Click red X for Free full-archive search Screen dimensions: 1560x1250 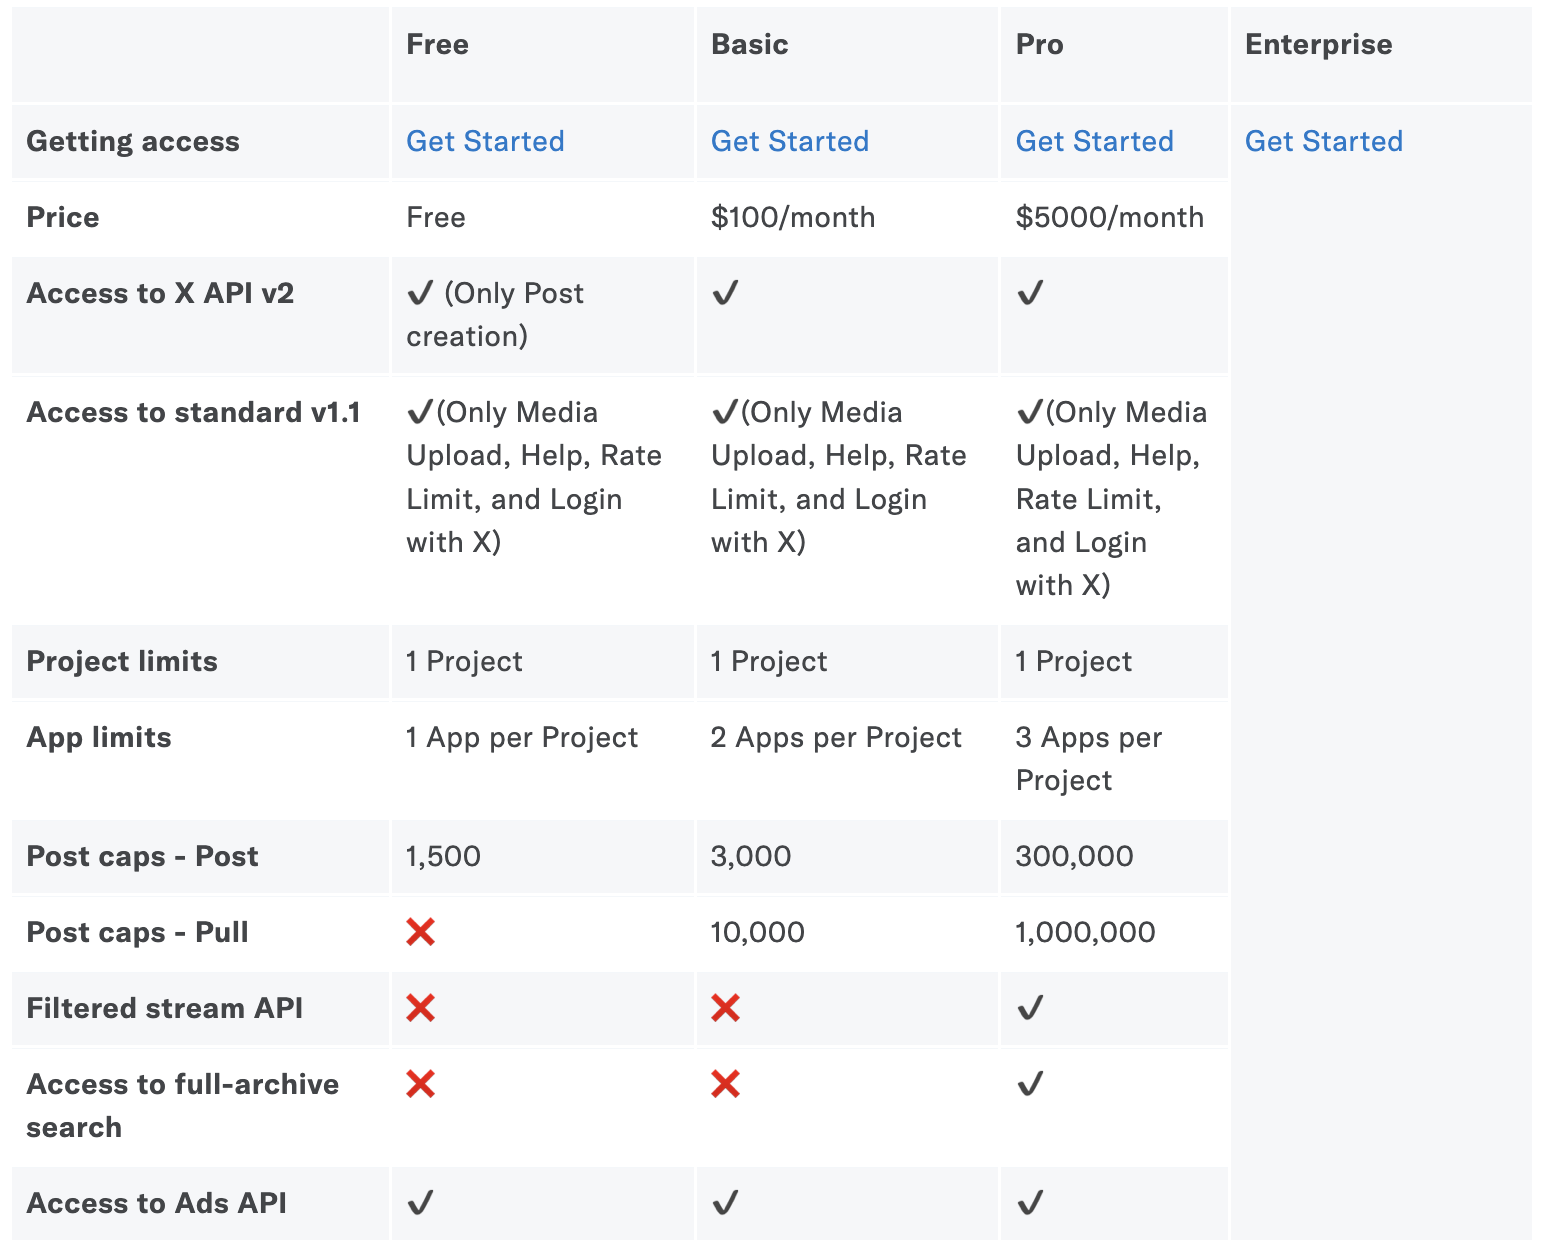421,1084
